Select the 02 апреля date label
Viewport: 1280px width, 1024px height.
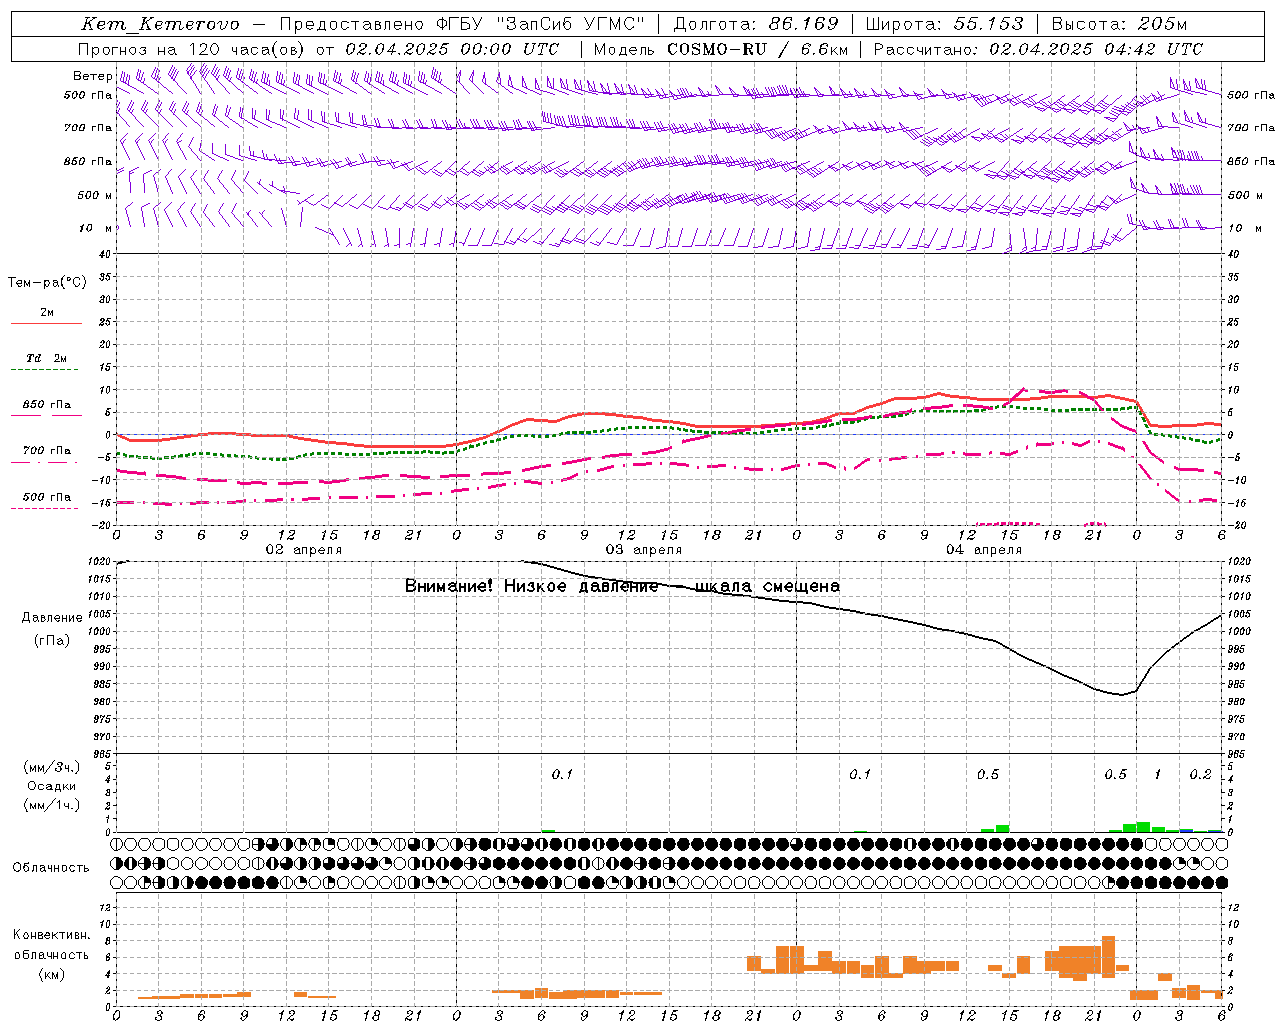point(303,550)
